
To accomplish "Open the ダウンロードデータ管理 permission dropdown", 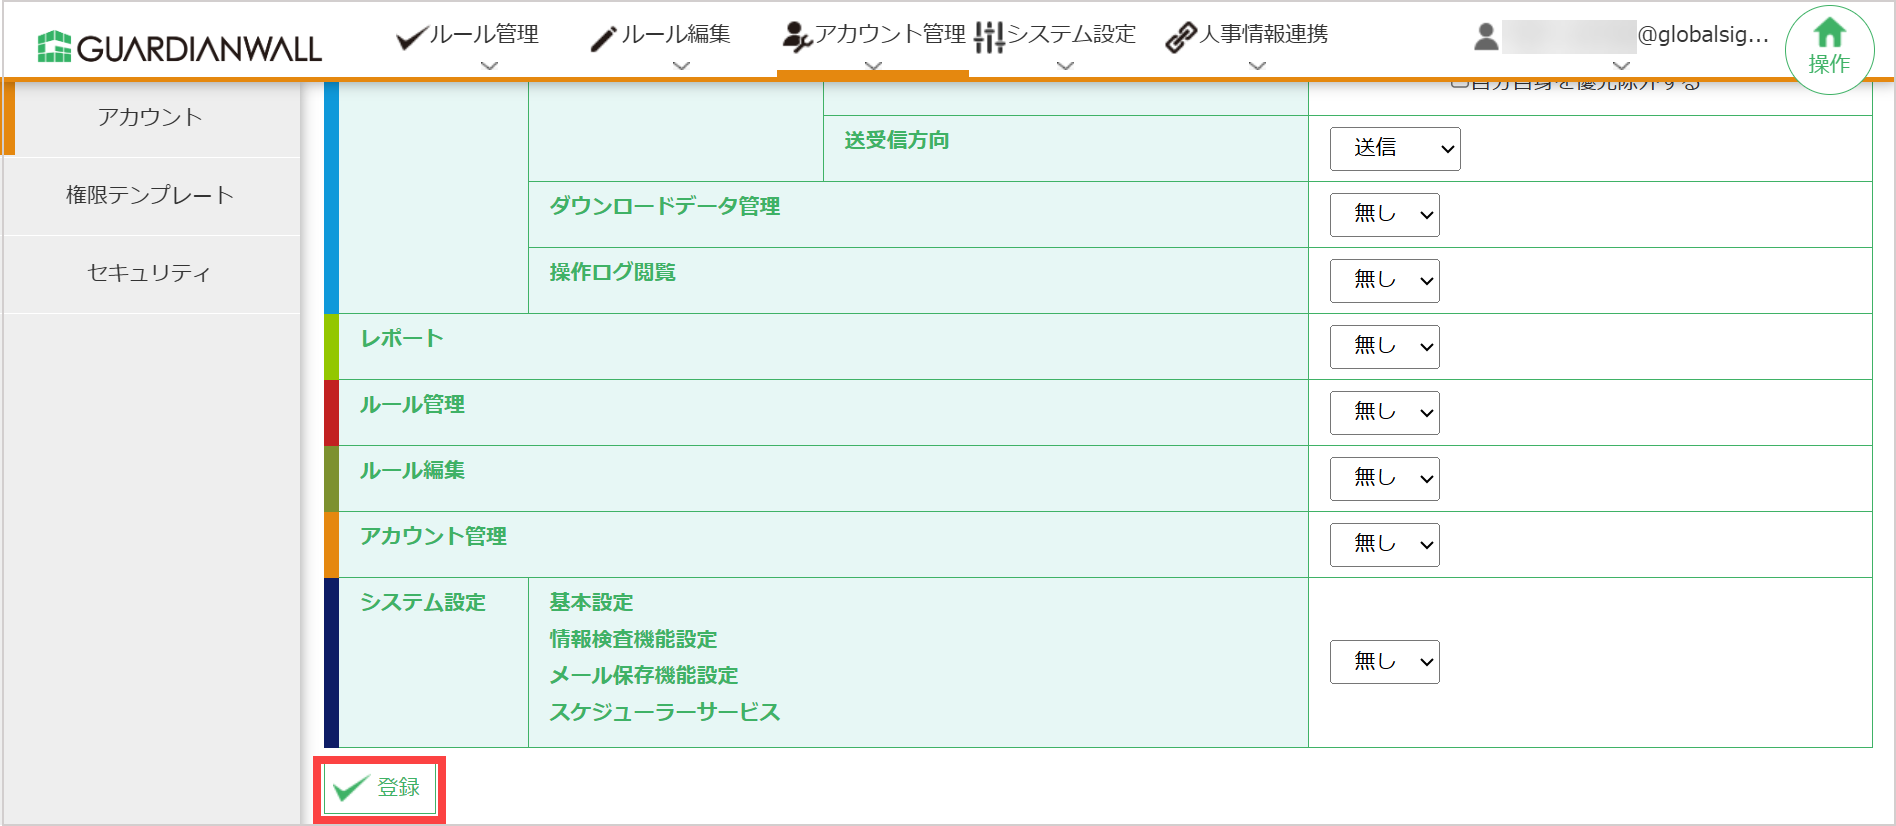I will pyautogui.click(x=1384, y=215).
